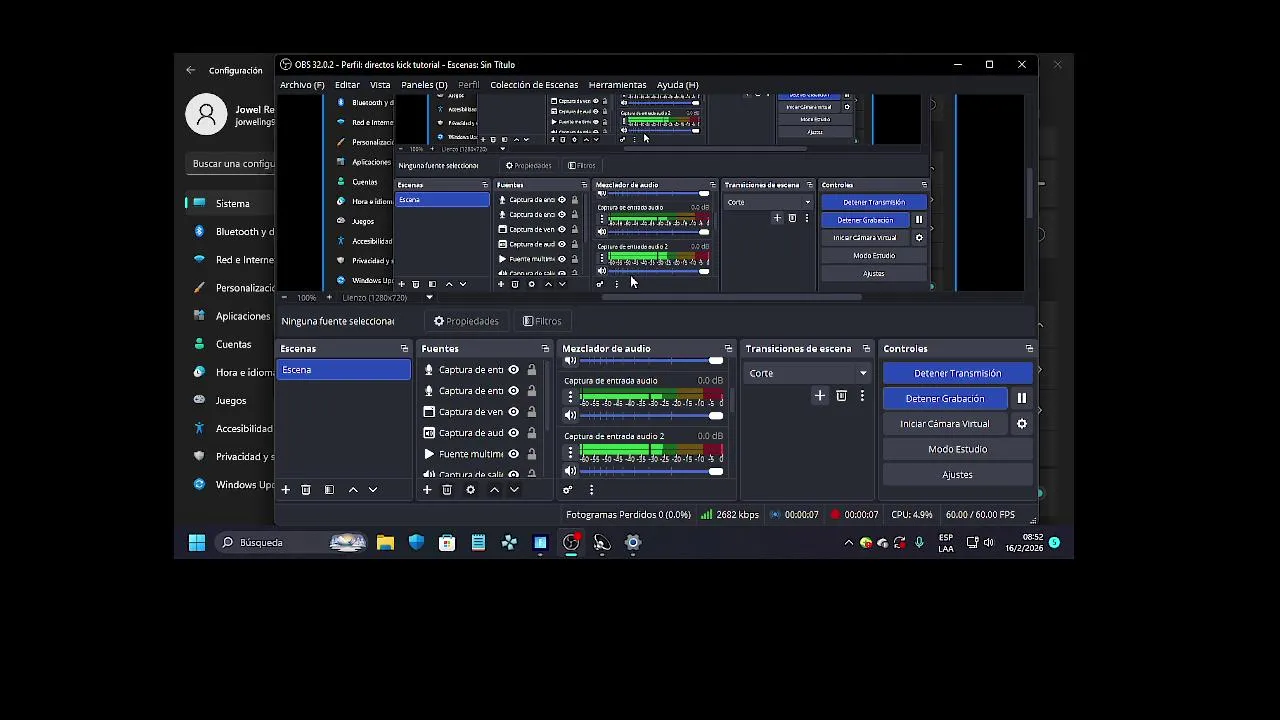
Task: Open Microsoft Store from the taskbar
Action: pyautogui.click(x=447, y=542)
